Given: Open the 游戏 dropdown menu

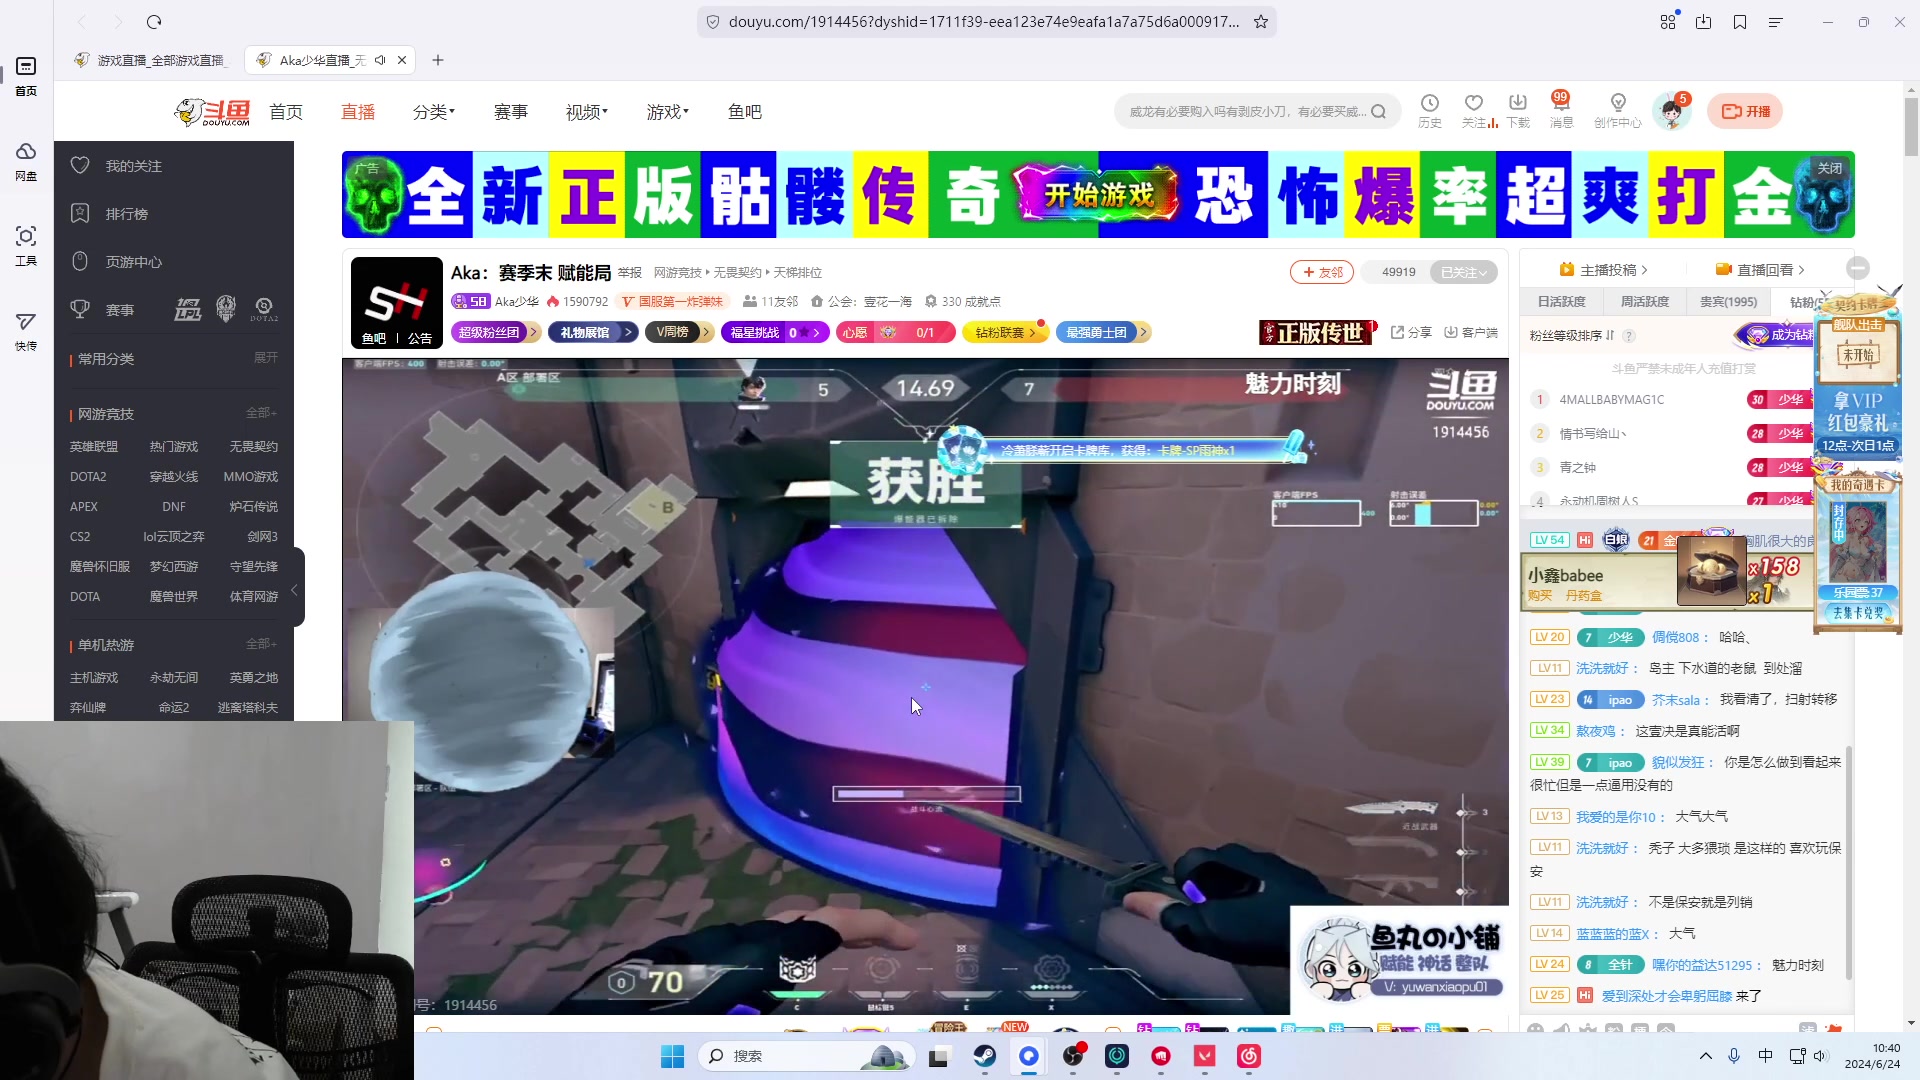Looking at the screenshot, I should pyautogui.click(x=668, y=112).
